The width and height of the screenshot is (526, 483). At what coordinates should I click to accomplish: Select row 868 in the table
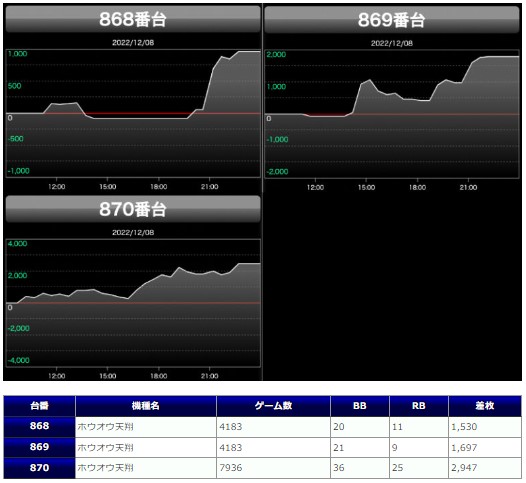[x=263, y=427]
